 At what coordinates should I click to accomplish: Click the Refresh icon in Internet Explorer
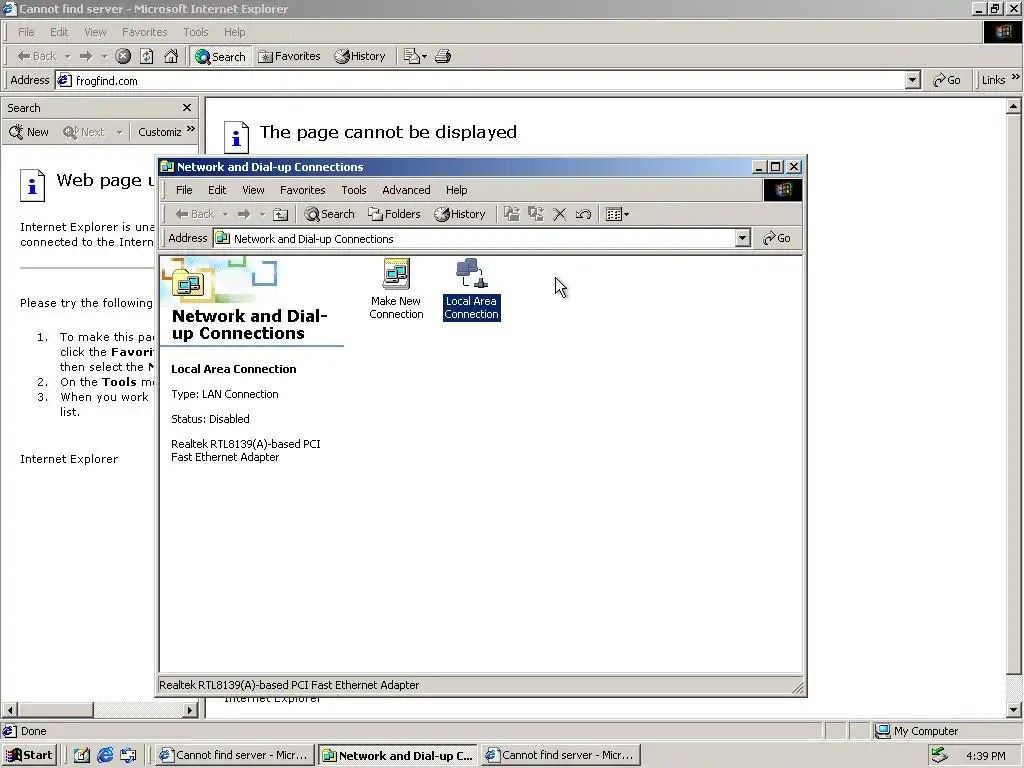click(147, 56)
